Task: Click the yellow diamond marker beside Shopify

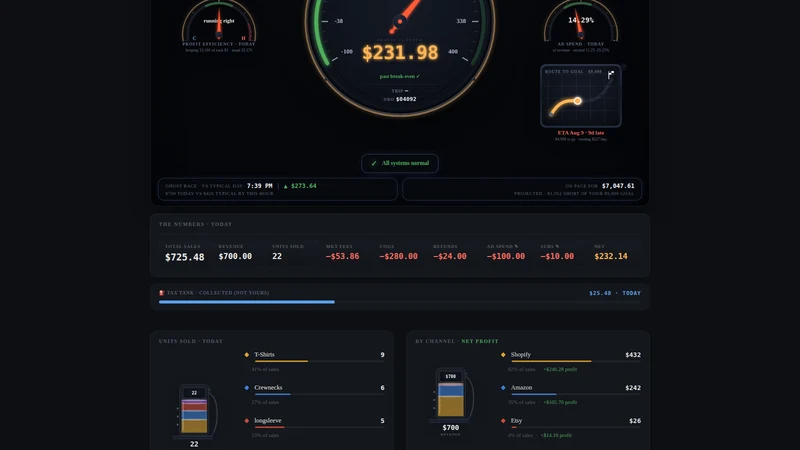Action: 503,355
